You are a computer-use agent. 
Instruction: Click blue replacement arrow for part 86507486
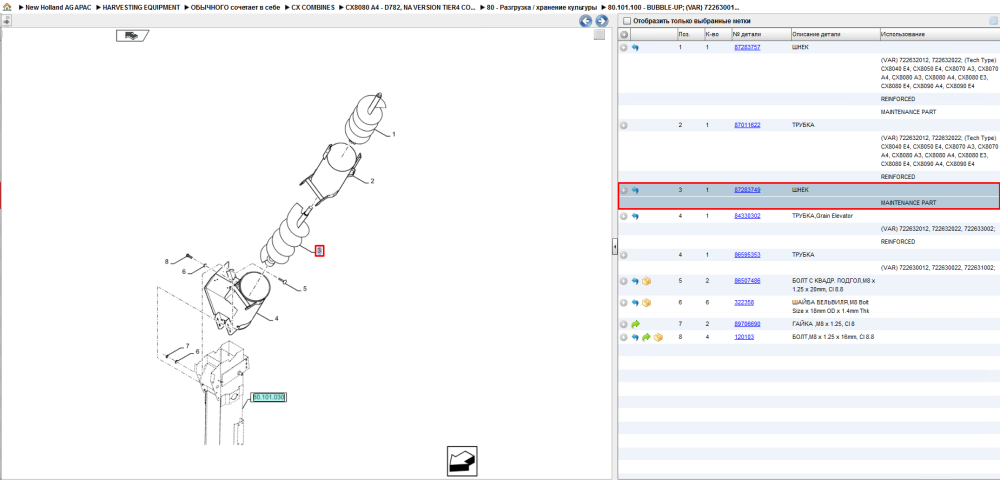(x=635, y=281)
